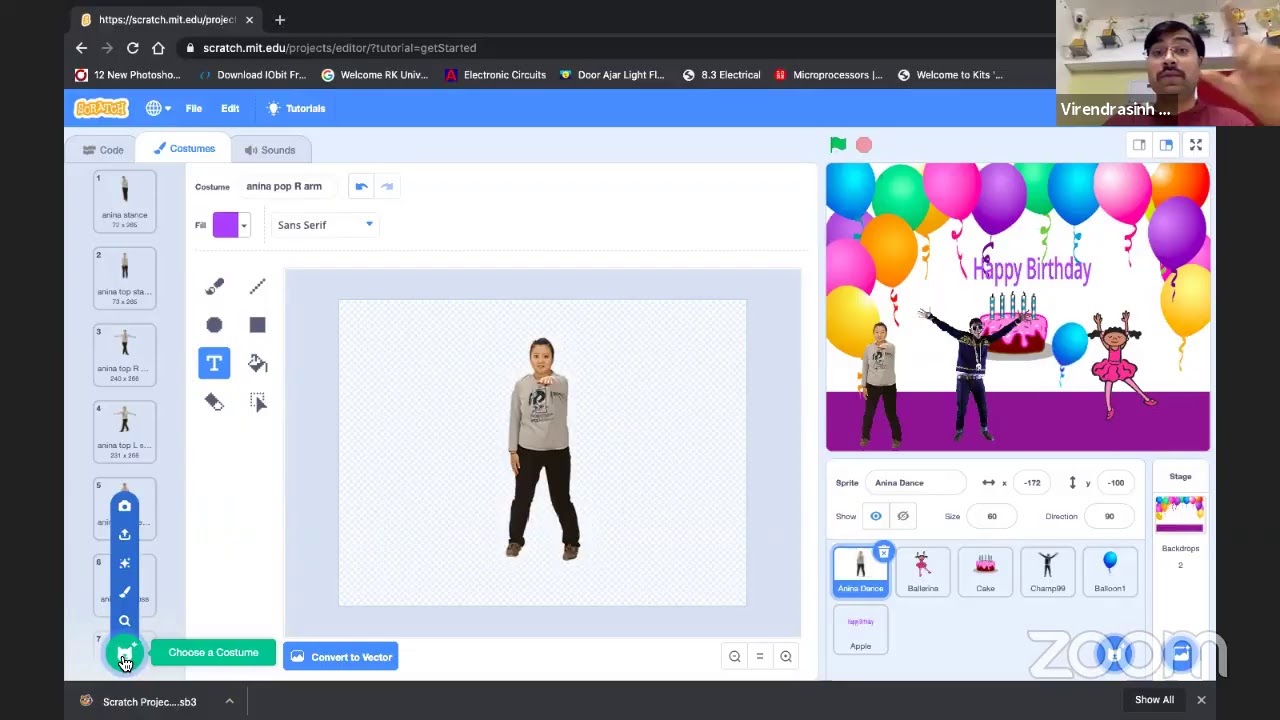This screenshot has width=1280, height=720.
Task: Select the Ballerina sprite thumbnail
Action: (923, 571)
